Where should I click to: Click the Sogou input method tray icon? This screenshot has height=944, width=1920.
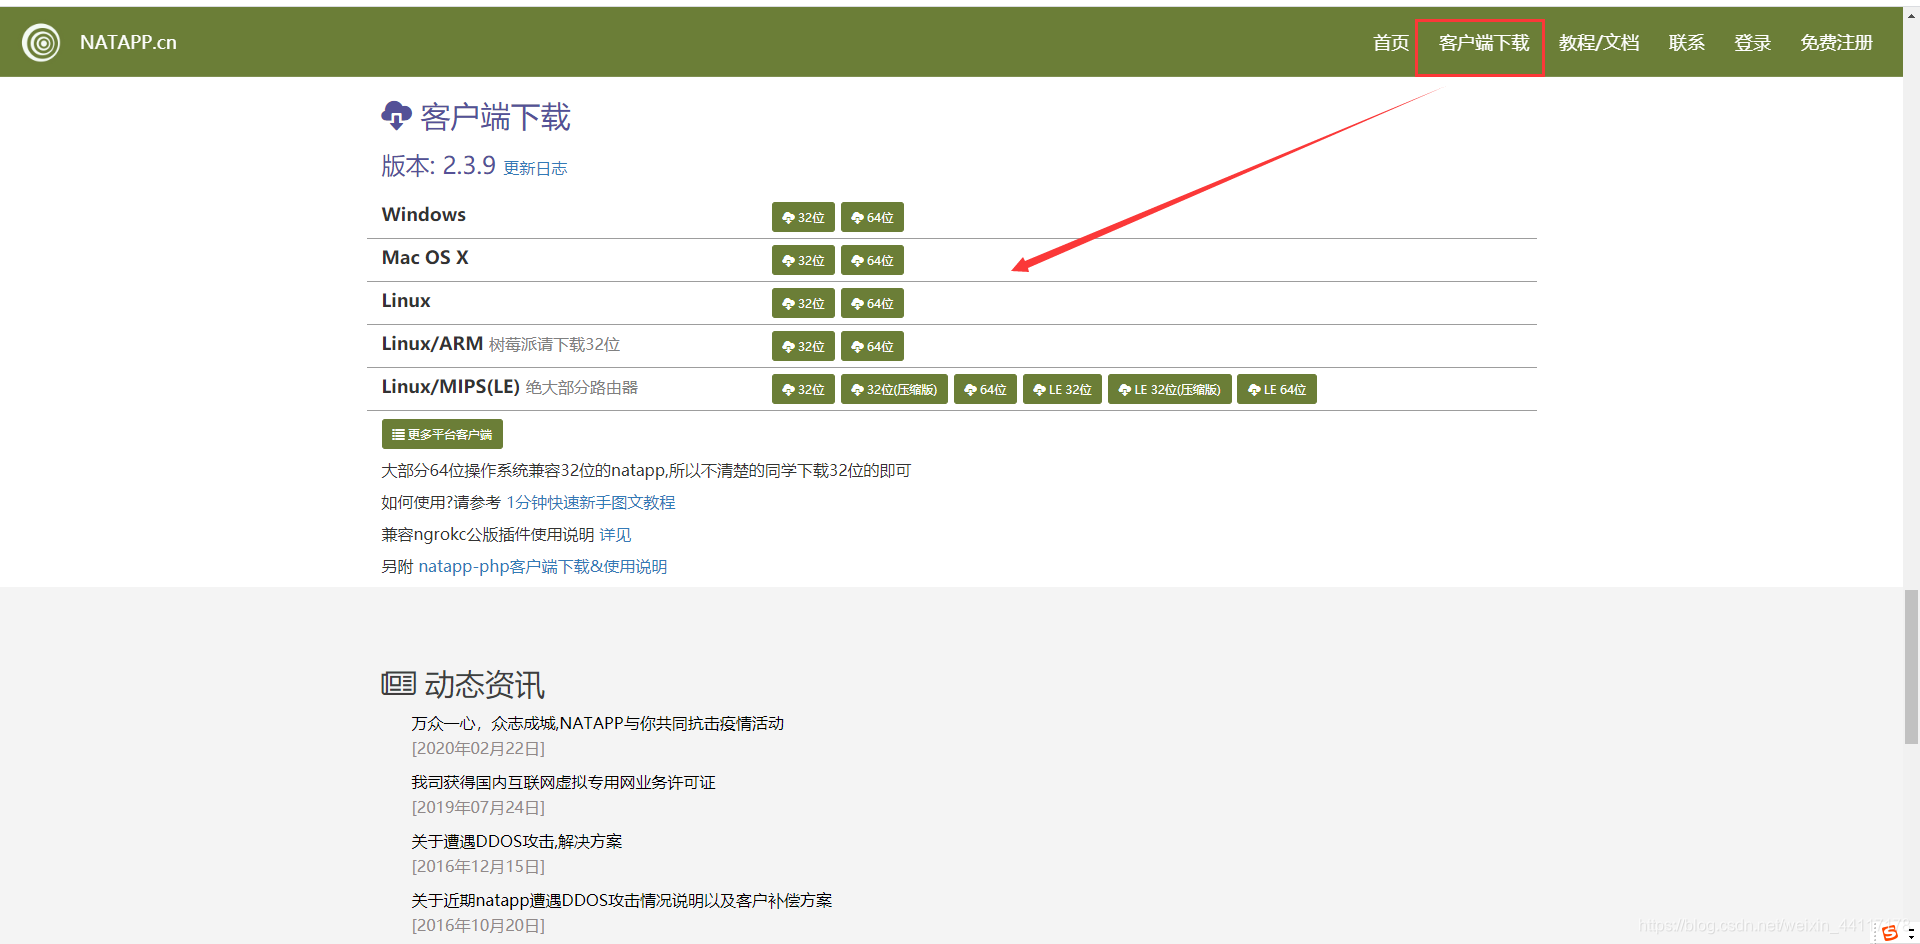coord(1889,933)
